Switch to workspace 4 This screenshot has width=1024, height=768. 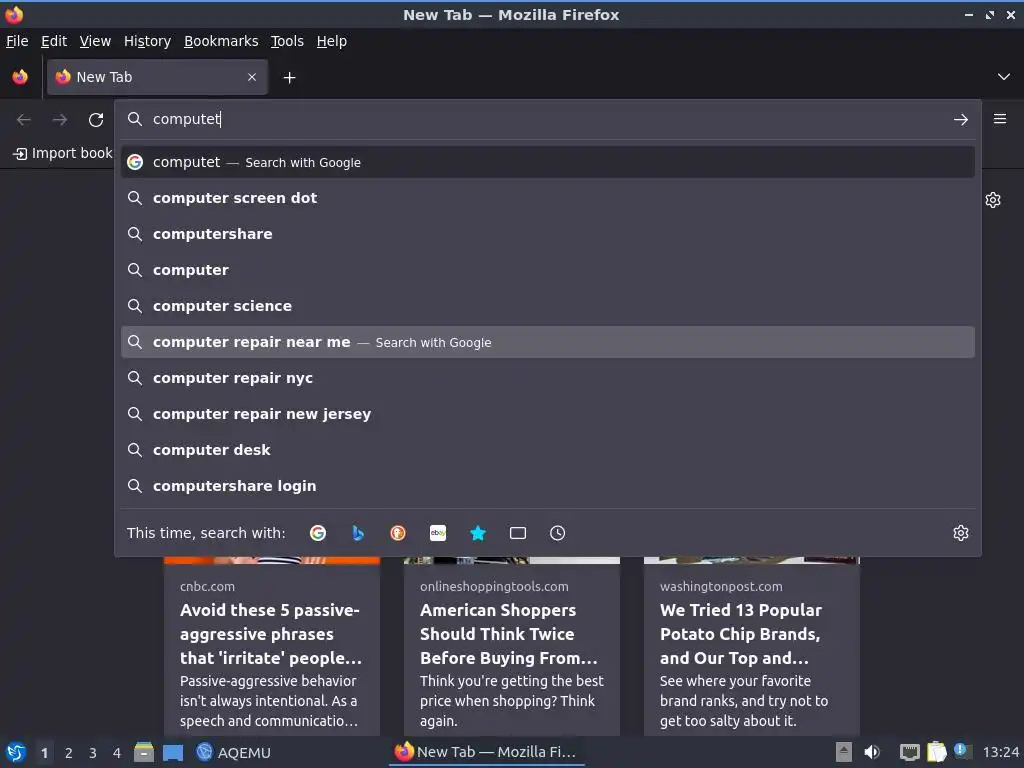pos(117,753)
